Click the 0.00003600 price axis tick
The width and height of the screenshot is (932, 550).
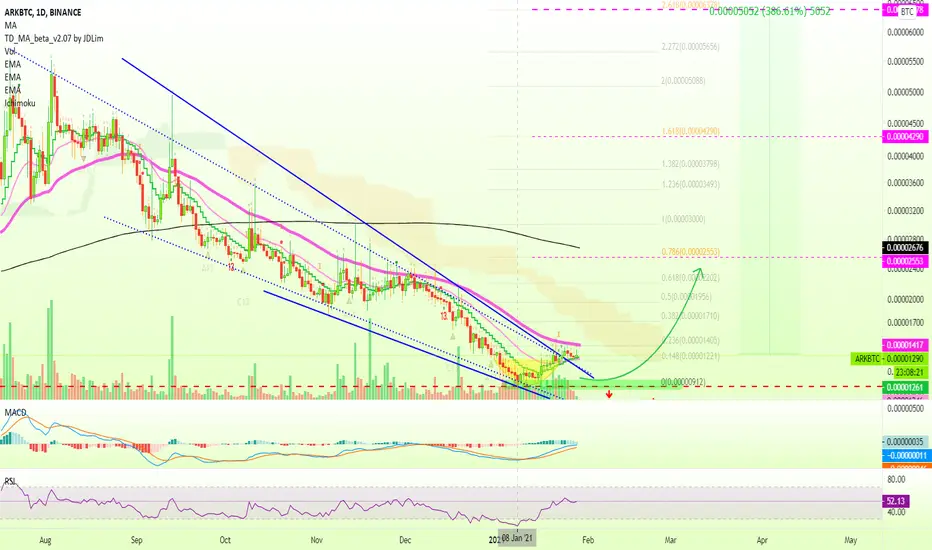(x=906, y=183)
